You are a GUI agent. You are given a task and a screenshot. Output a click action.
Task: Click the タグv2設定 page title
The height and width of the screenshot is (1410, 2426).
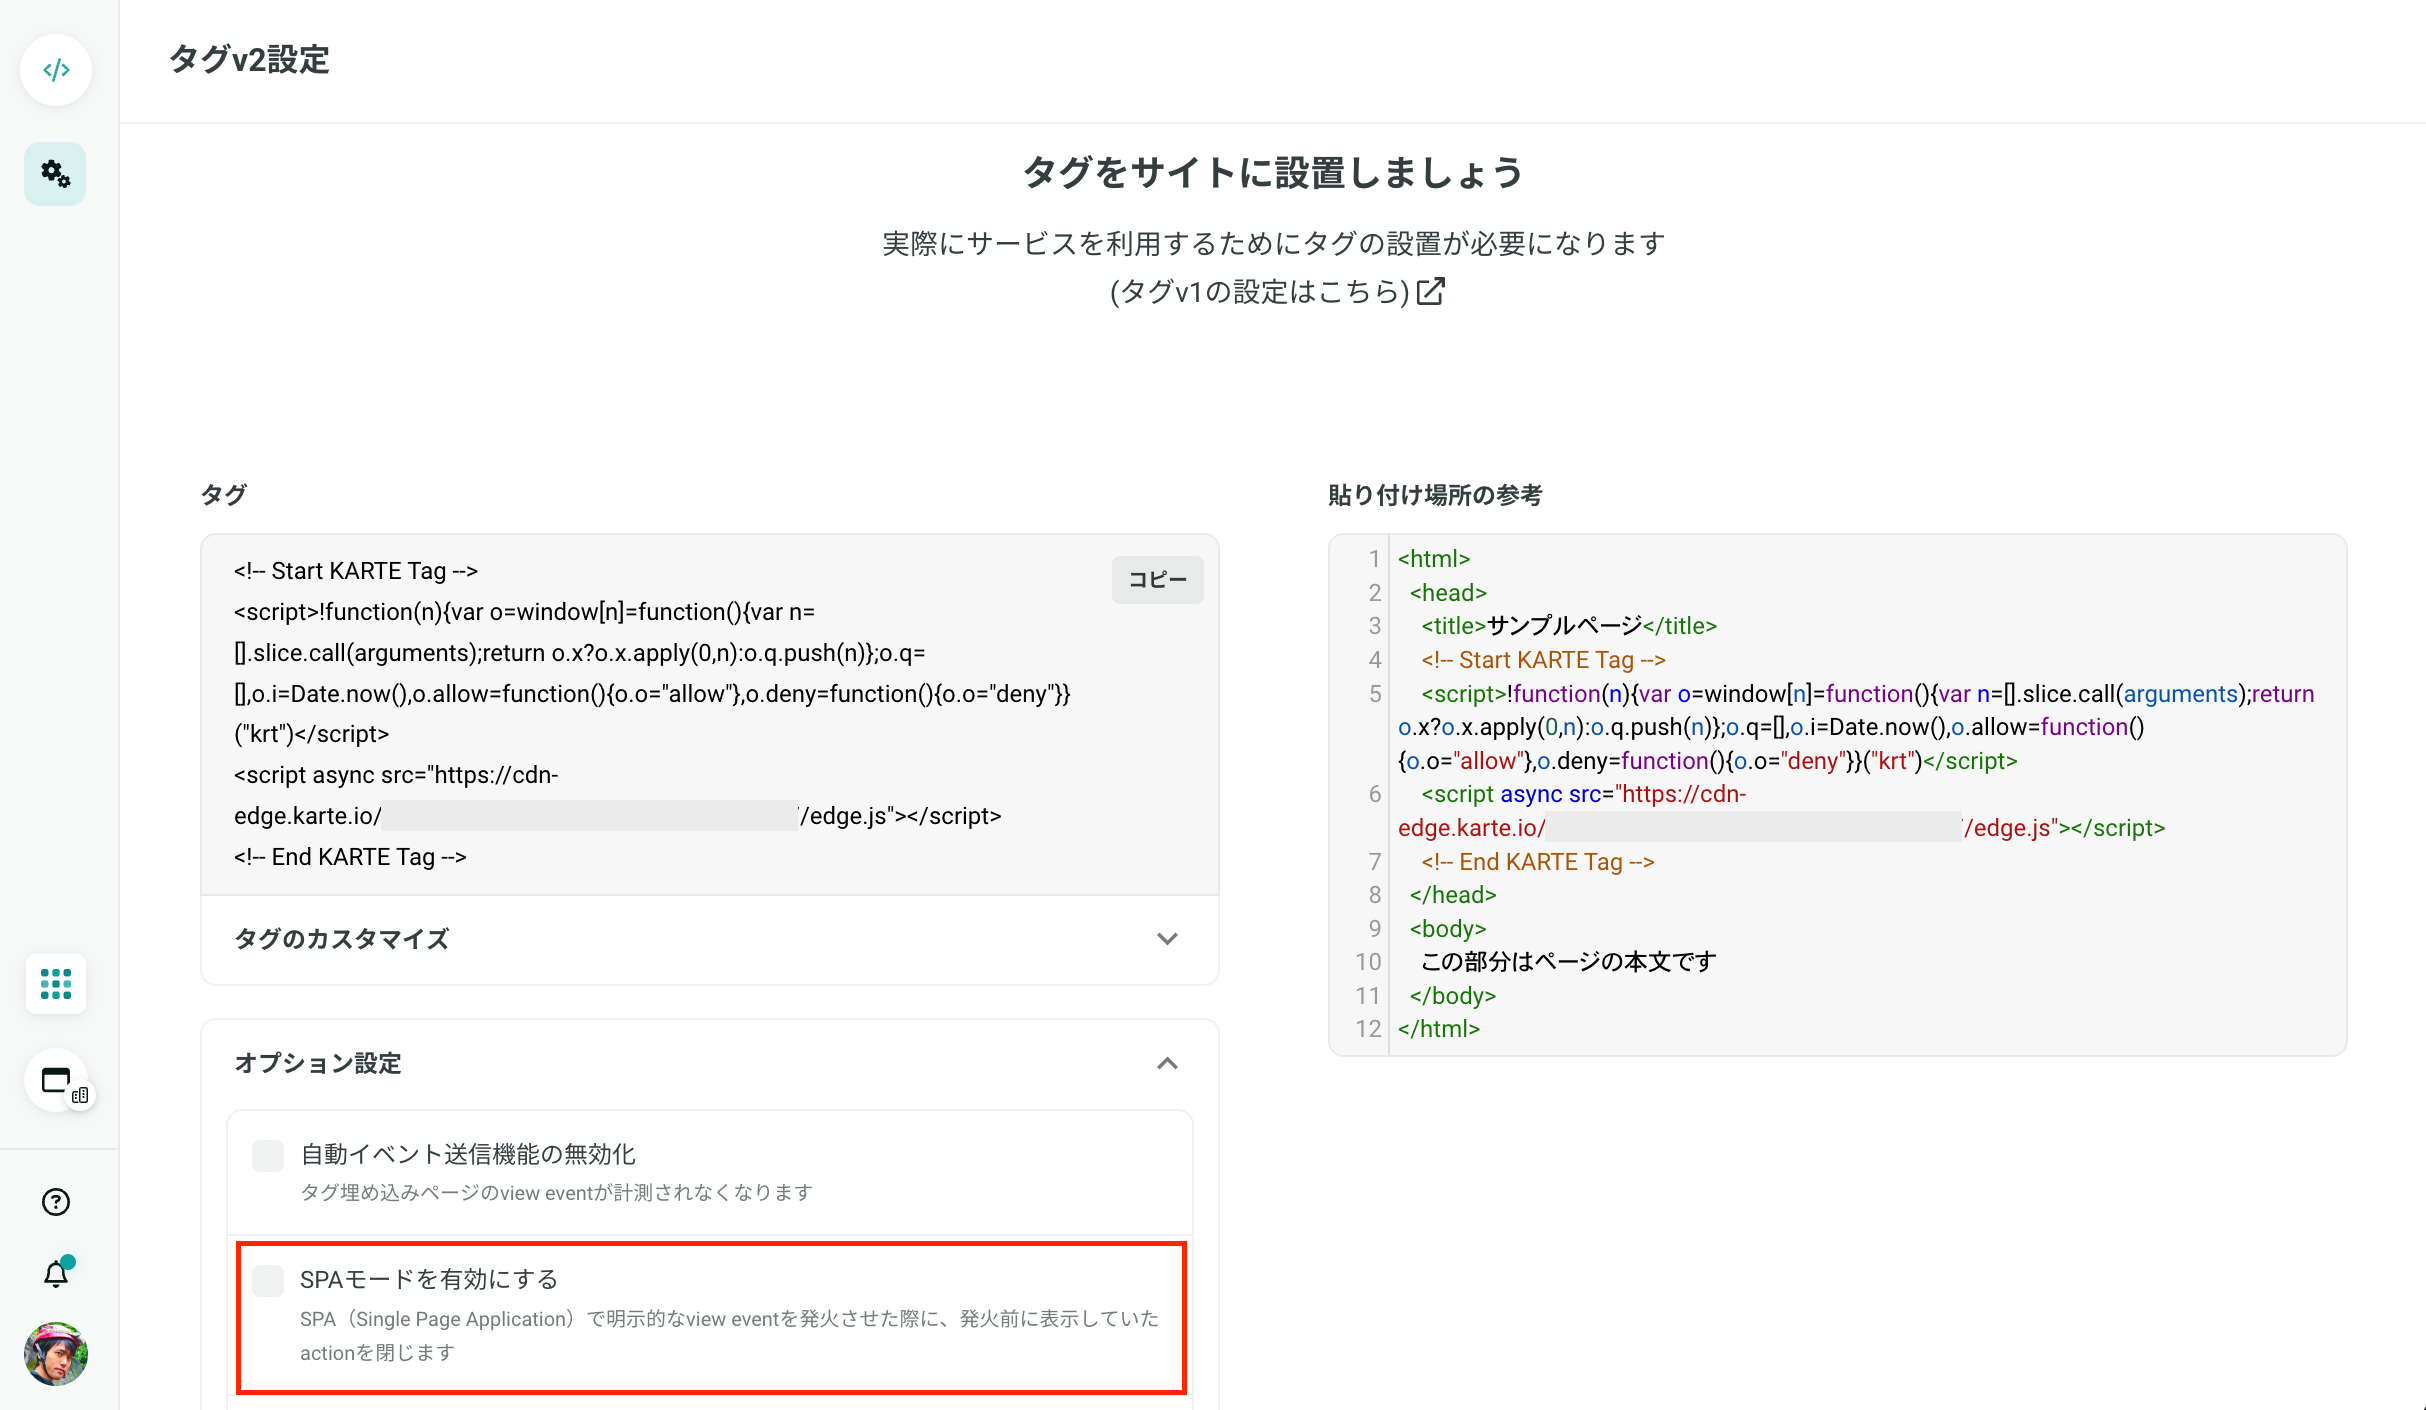coord(249,60)
